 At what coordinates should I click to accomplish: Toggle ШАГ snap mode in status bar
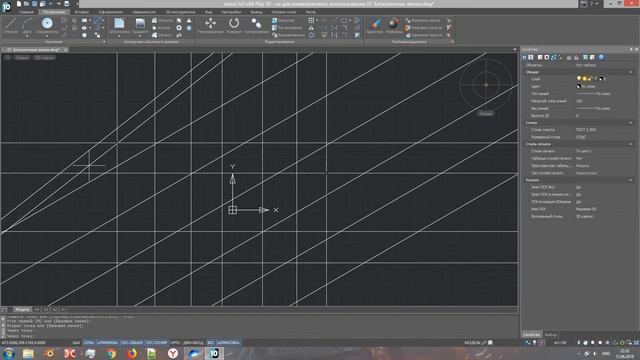[76, 343]
